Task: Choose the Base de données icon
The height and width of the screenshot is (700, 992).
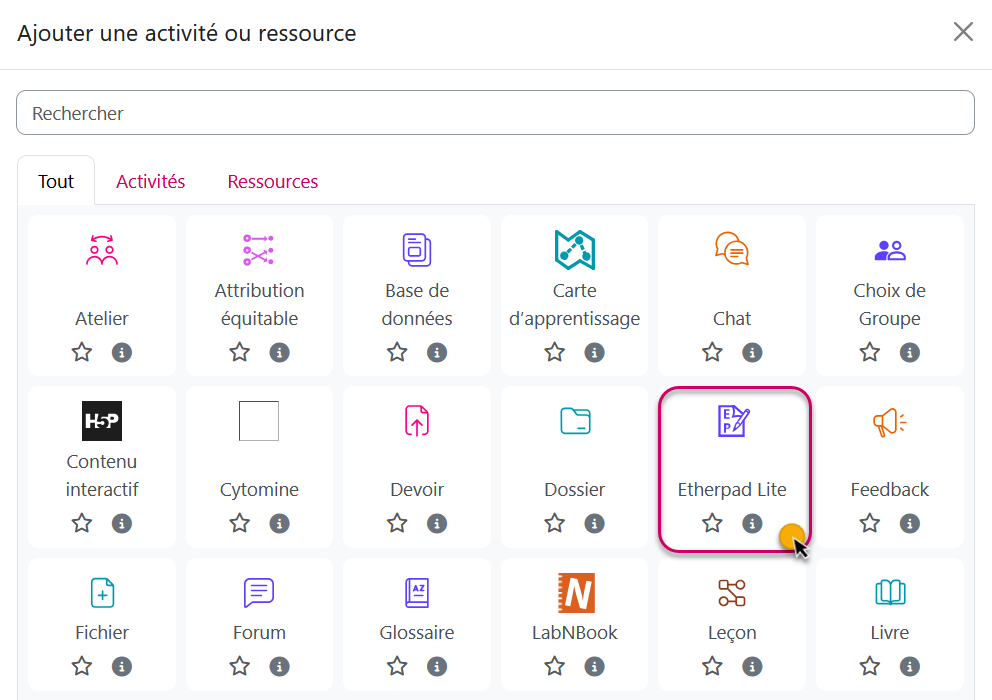Action: [x=417, y=250]
